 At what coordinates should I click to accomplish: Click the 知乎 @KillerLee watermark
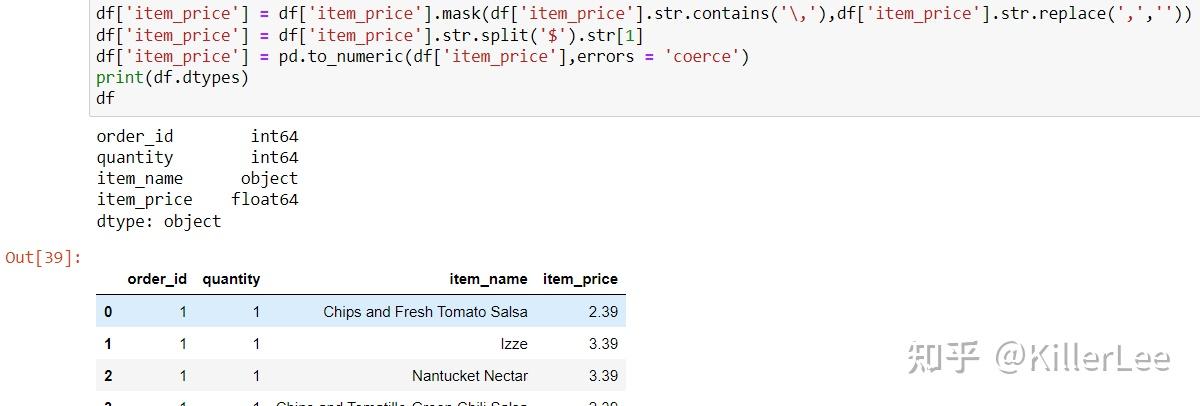(x=1037, y=357)
